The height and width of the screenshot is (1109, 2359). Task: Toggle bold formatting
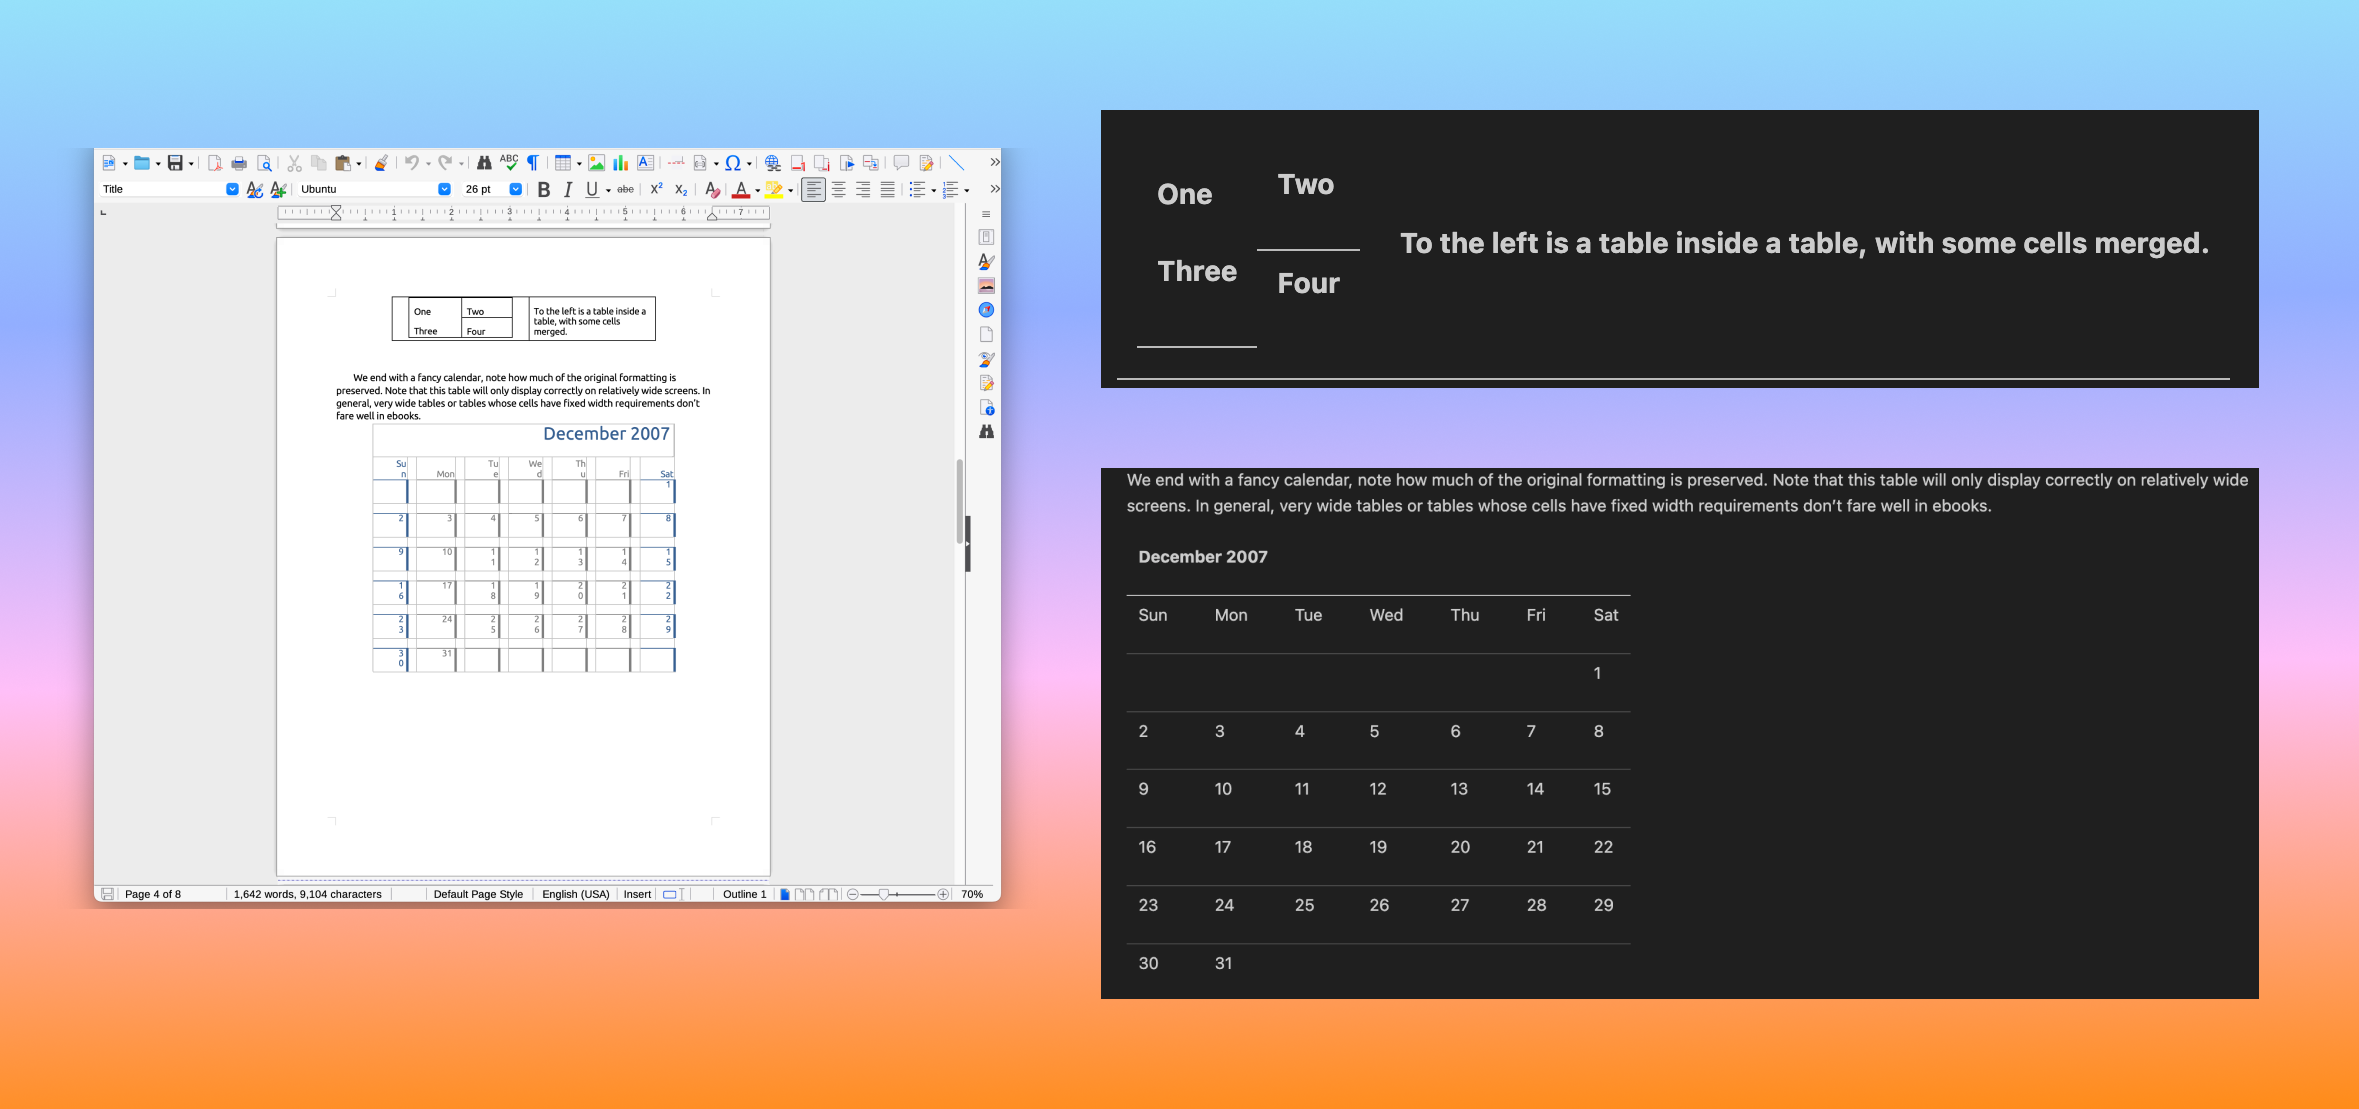544,189
